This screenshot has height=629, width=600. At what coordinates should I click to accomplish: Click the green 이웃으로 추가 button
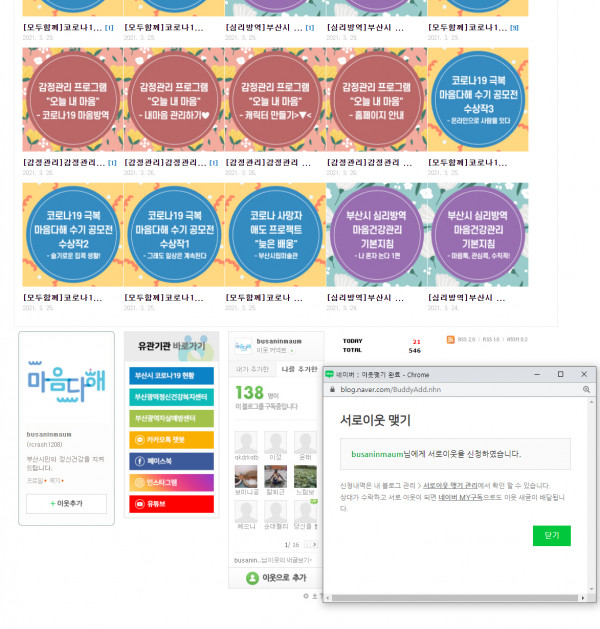click(275, 578)
